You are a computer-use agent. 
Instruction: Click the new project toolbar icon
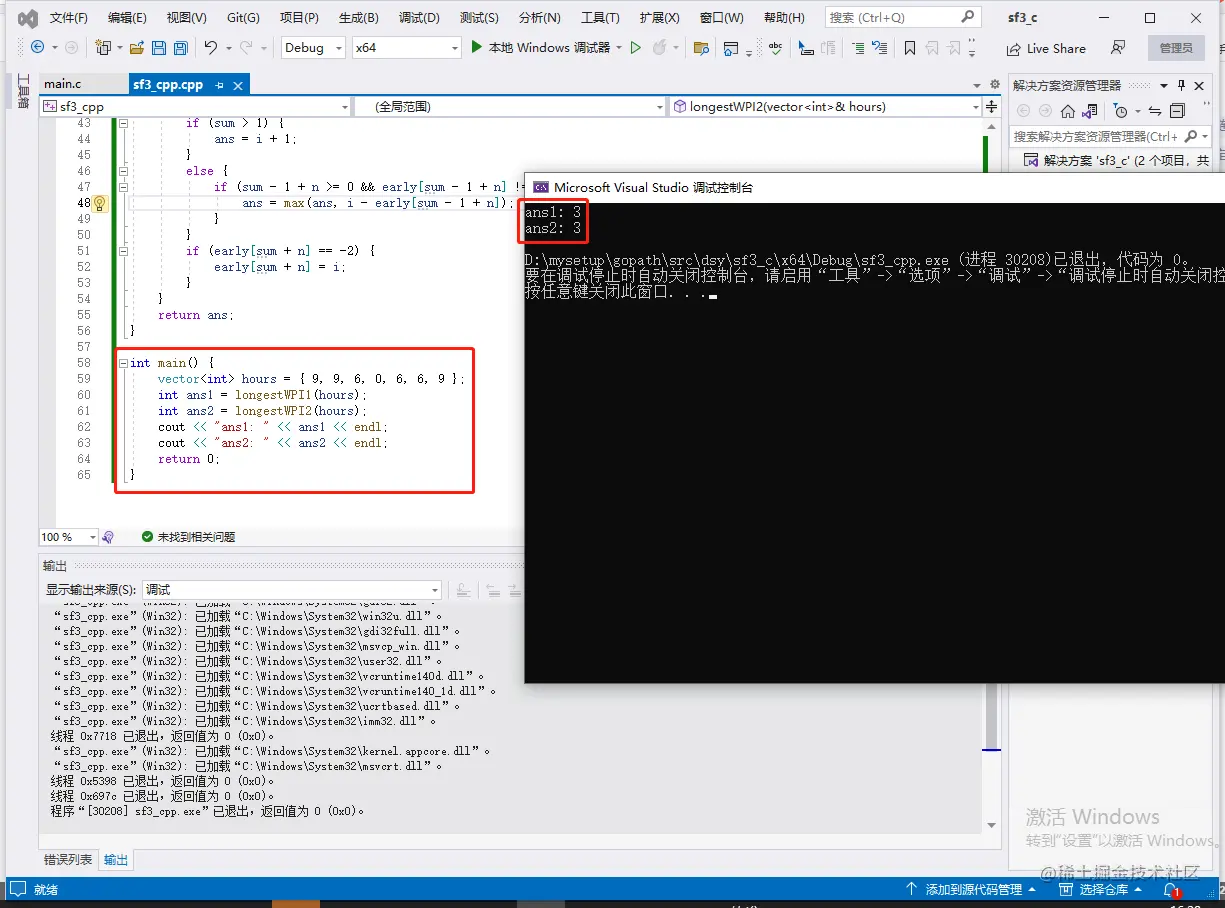coord(102,47)
